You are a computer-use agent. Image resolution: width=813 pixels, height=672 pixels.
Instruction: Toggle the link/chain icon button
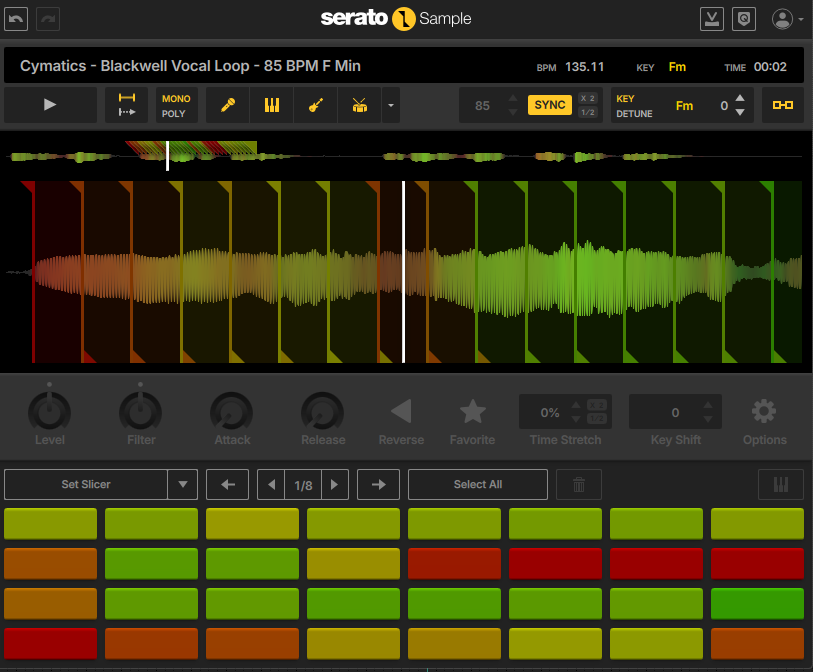tap(782, 105)
